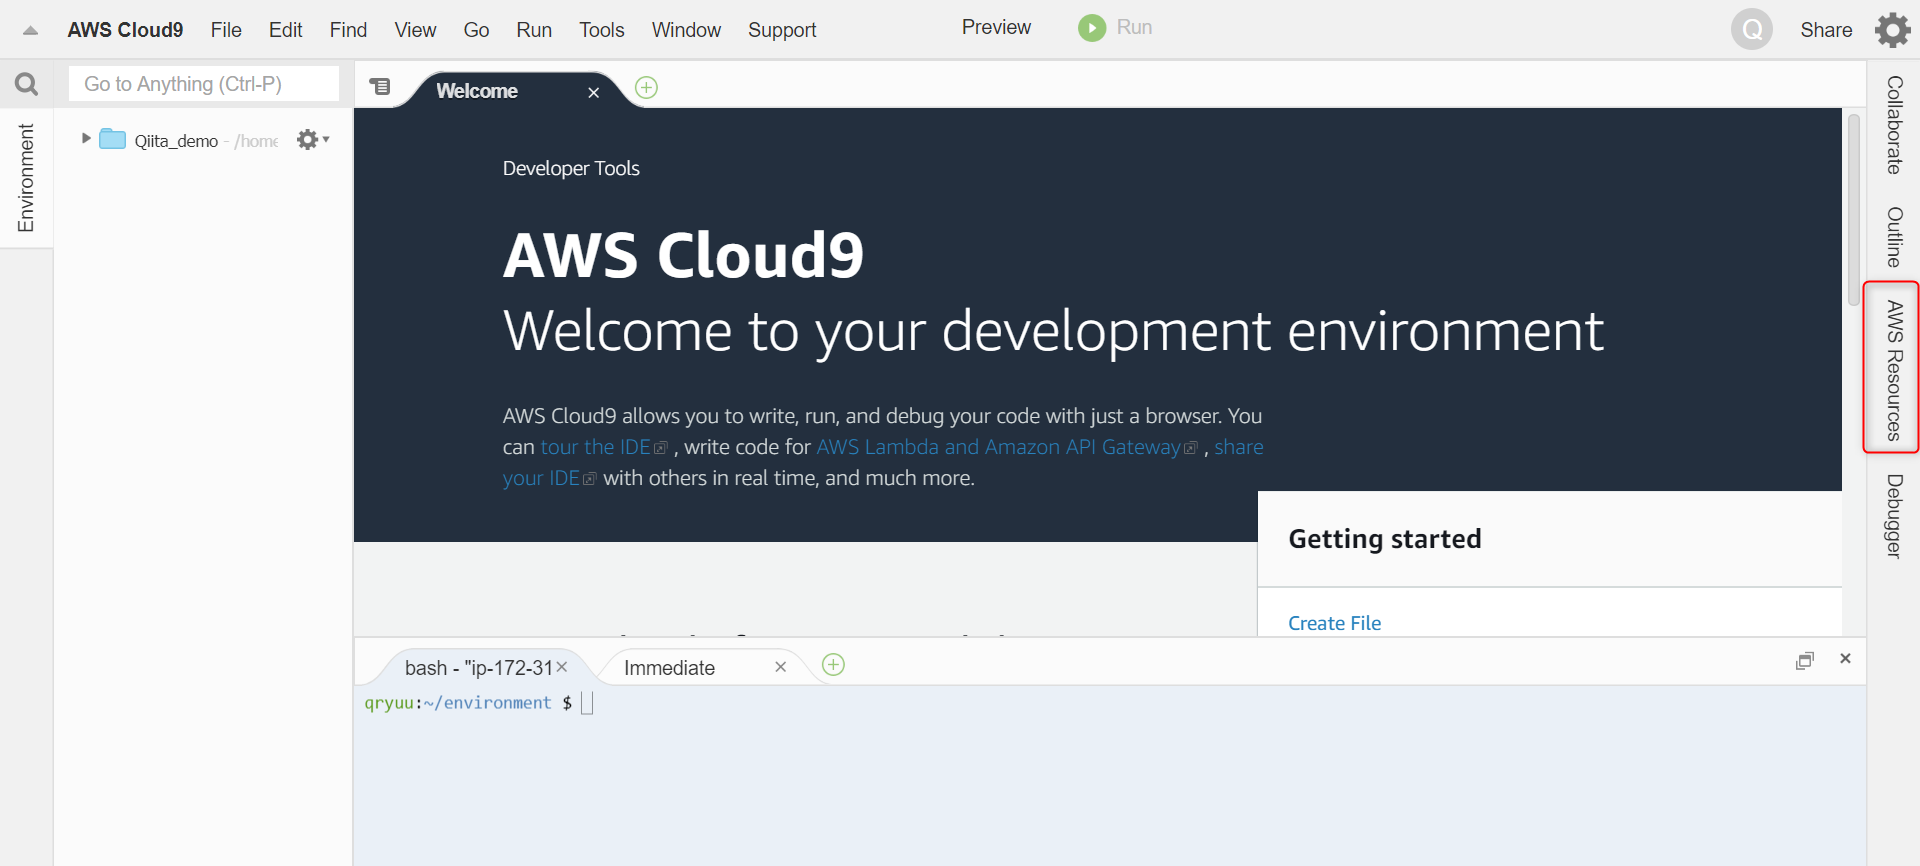The height and width of the screenshot is (866, 1920).
Task: Open the File menu
Action: click(226, 30)
